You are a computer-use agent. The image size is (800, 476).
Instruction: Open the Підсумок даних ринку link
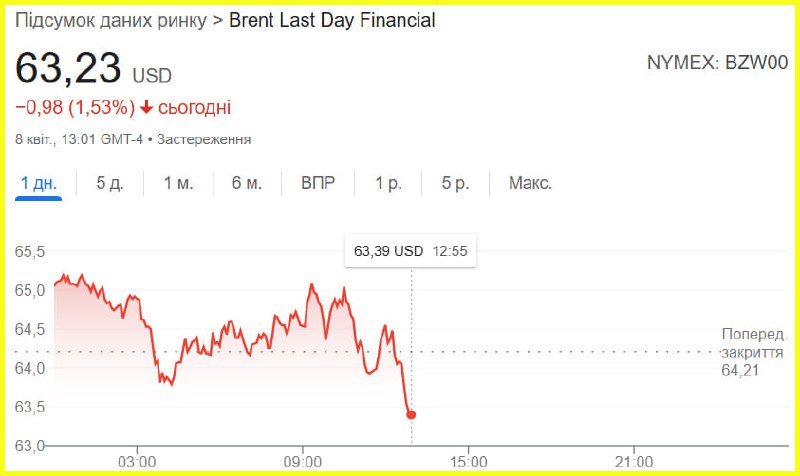coord(110,20)
